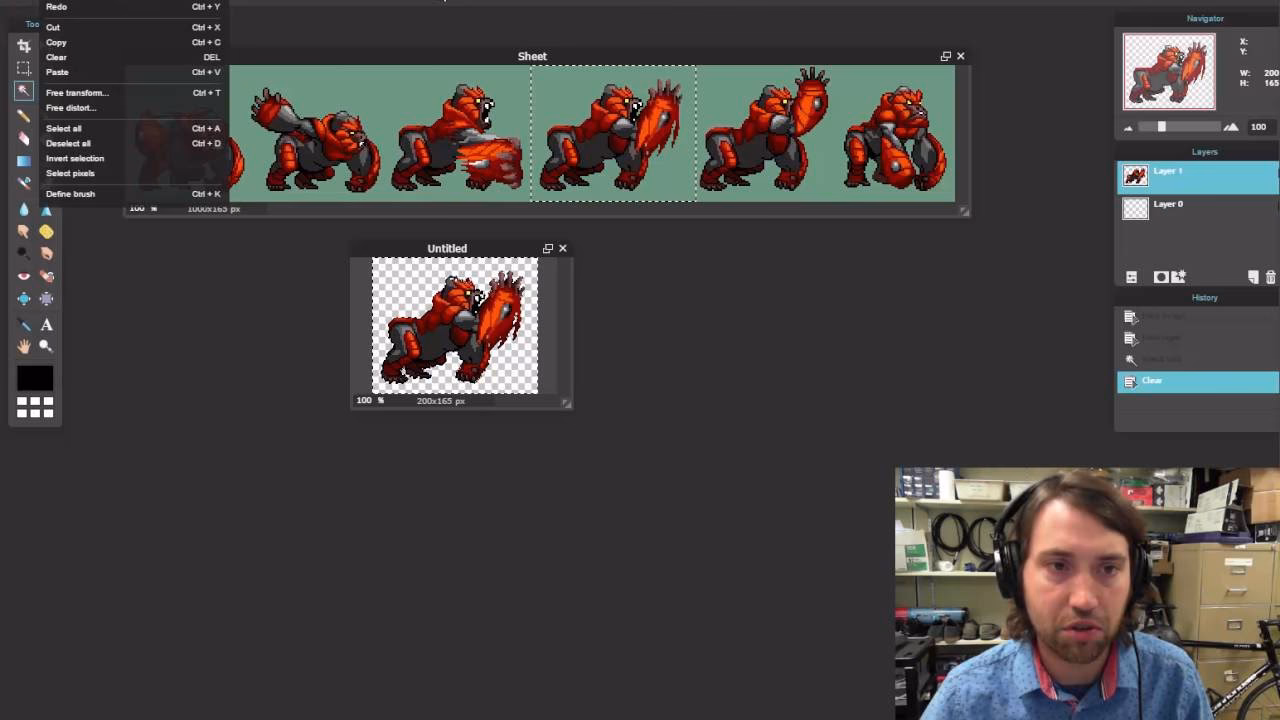
Task: Create a new layer
Action: [x=1253, y=277]
